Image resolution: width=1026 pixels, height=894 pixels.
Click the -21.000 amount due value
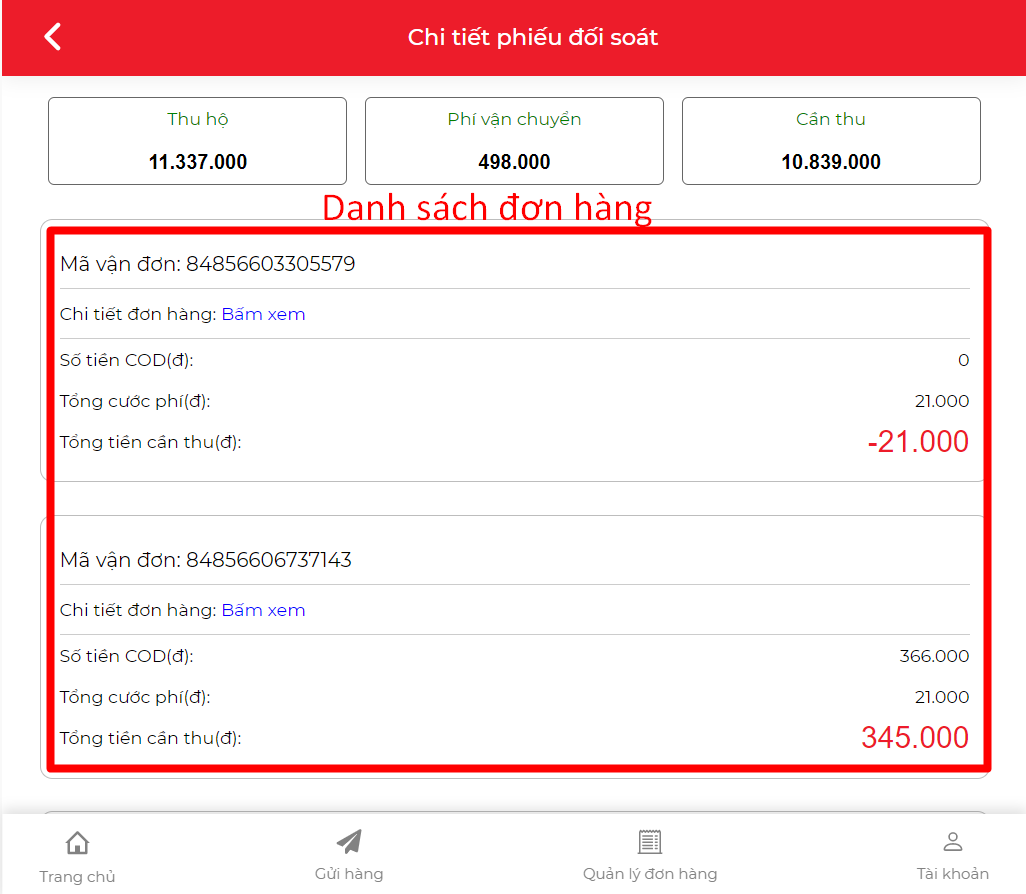917,442
